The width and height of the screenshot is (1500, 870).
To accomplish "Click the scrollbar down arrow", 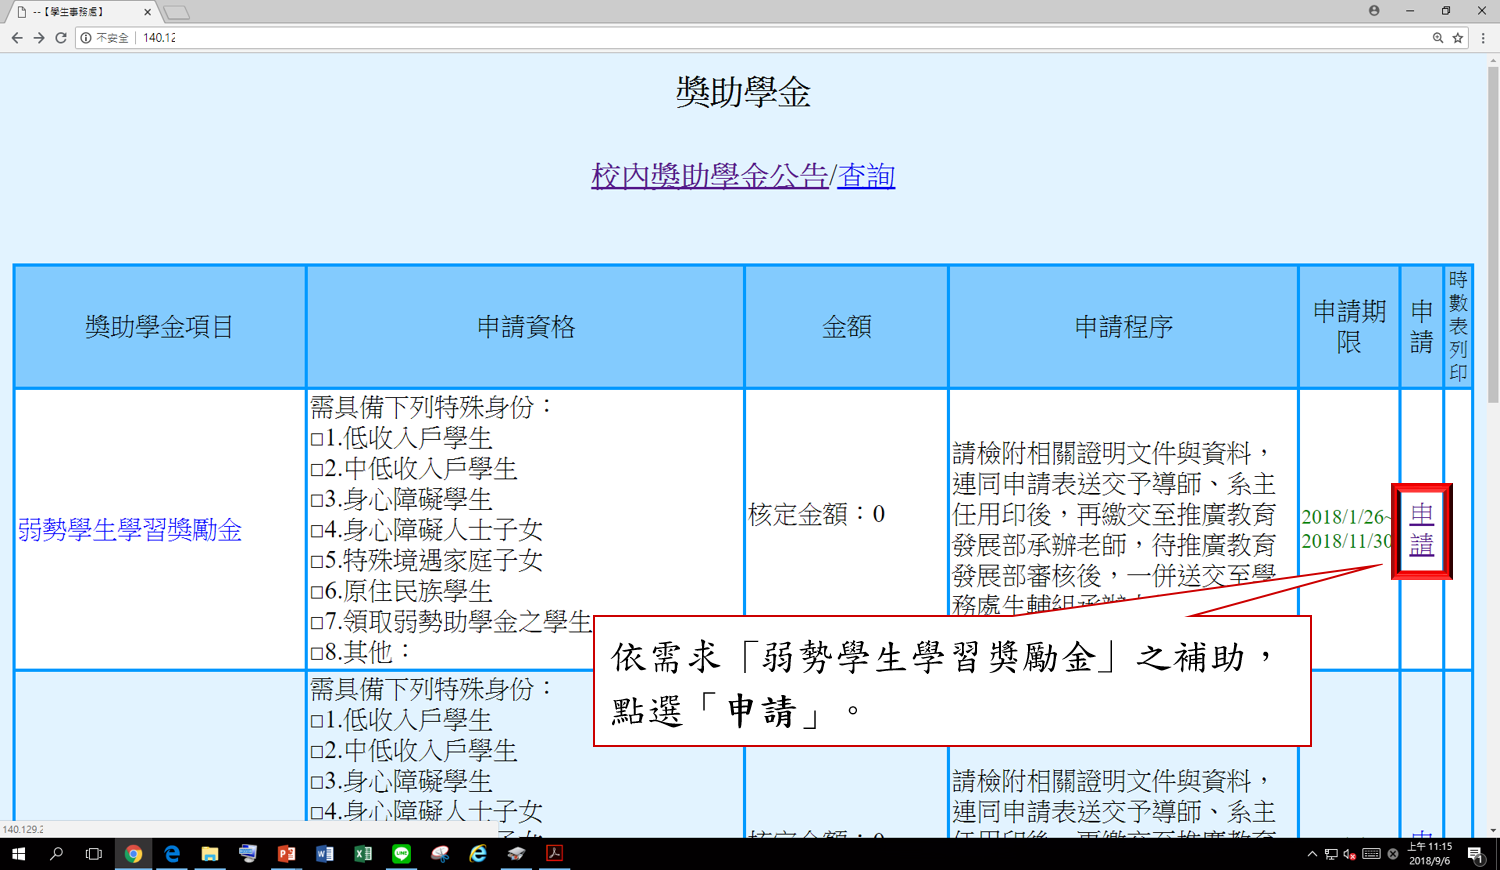I will coord(1493,831).
